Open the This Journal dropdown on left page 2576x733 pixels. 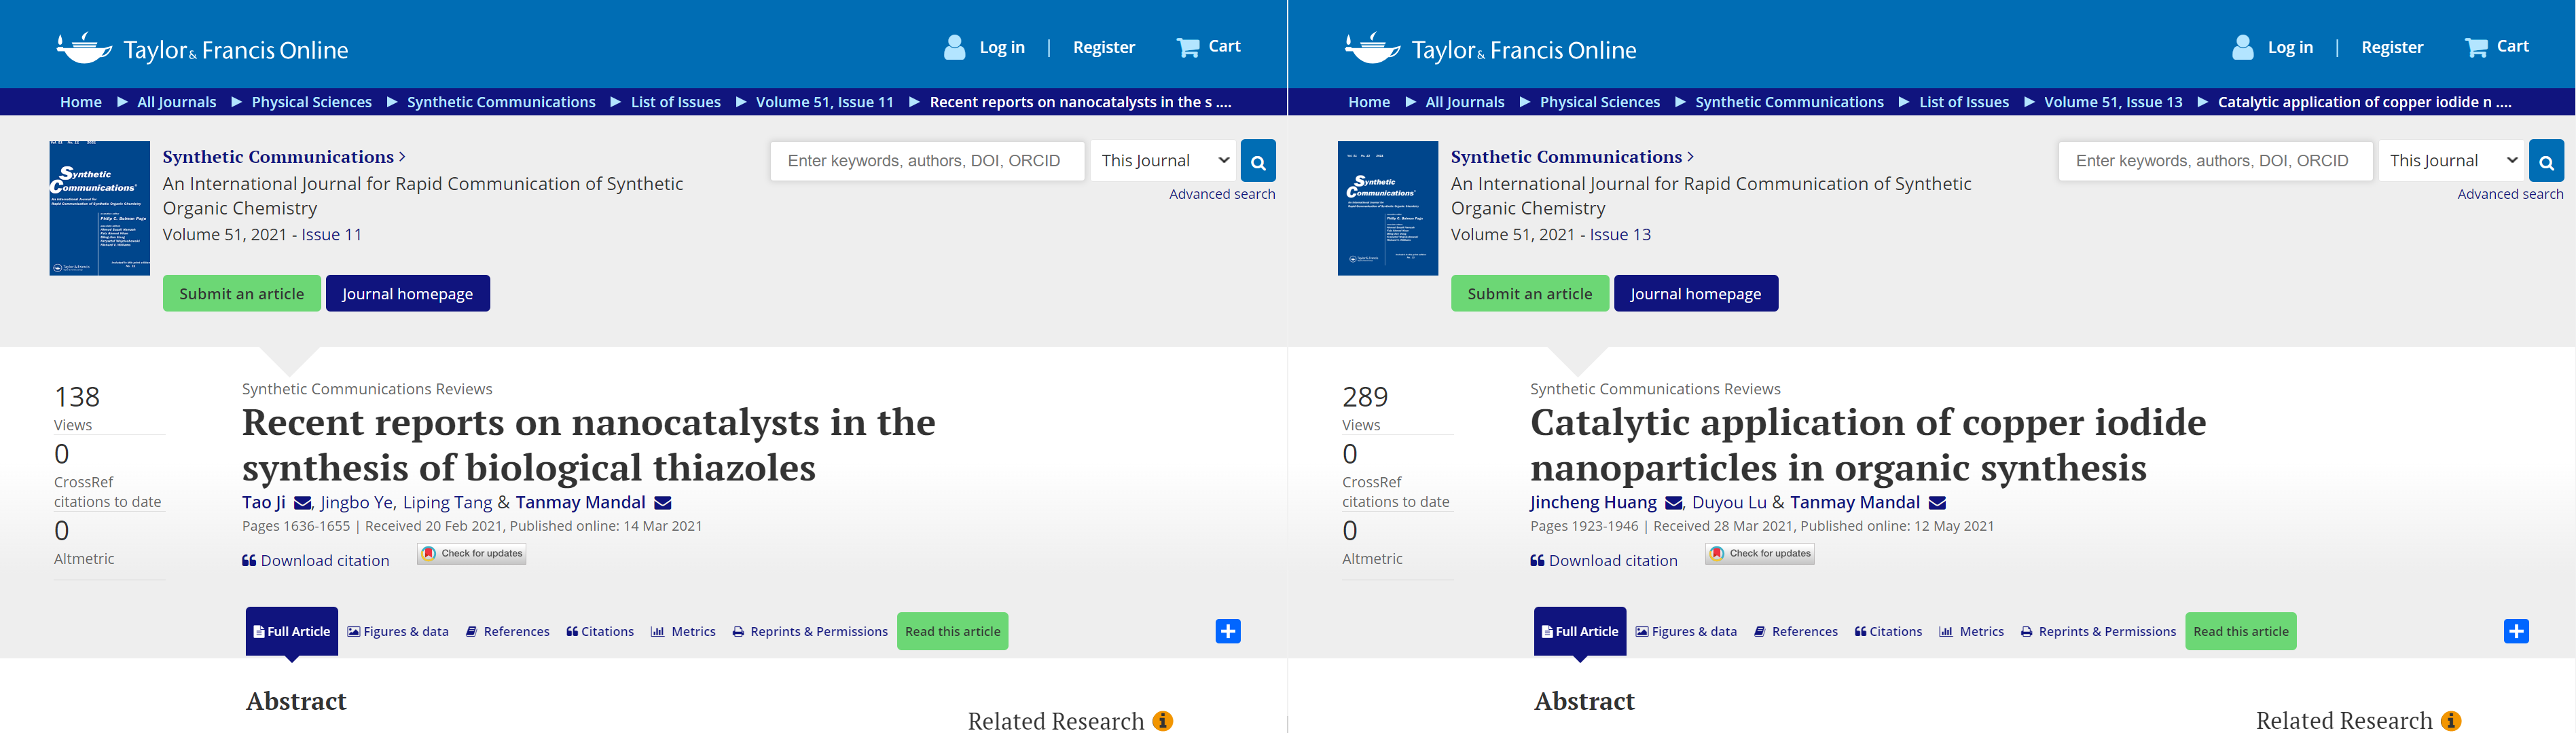(x=1163, y=161)
